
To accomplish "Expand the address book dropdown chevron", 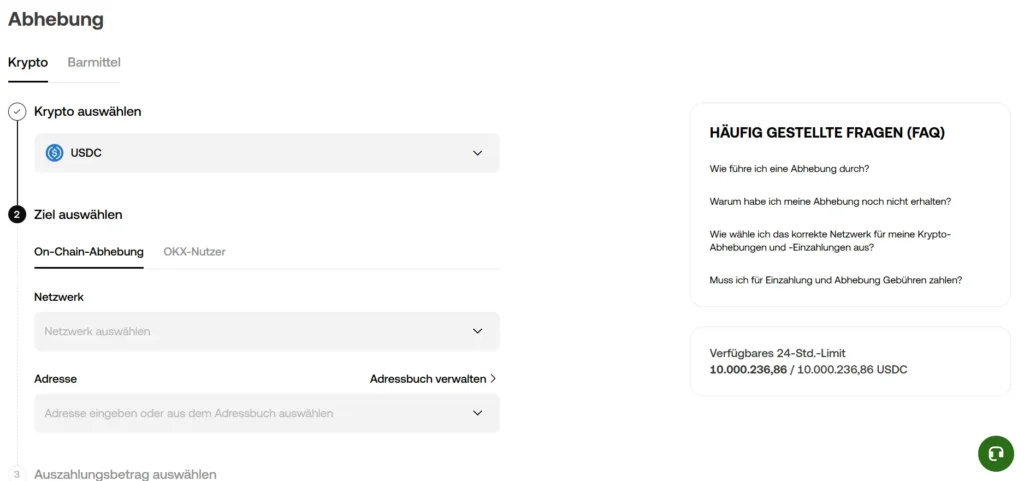I will click(x=477, y=413).
